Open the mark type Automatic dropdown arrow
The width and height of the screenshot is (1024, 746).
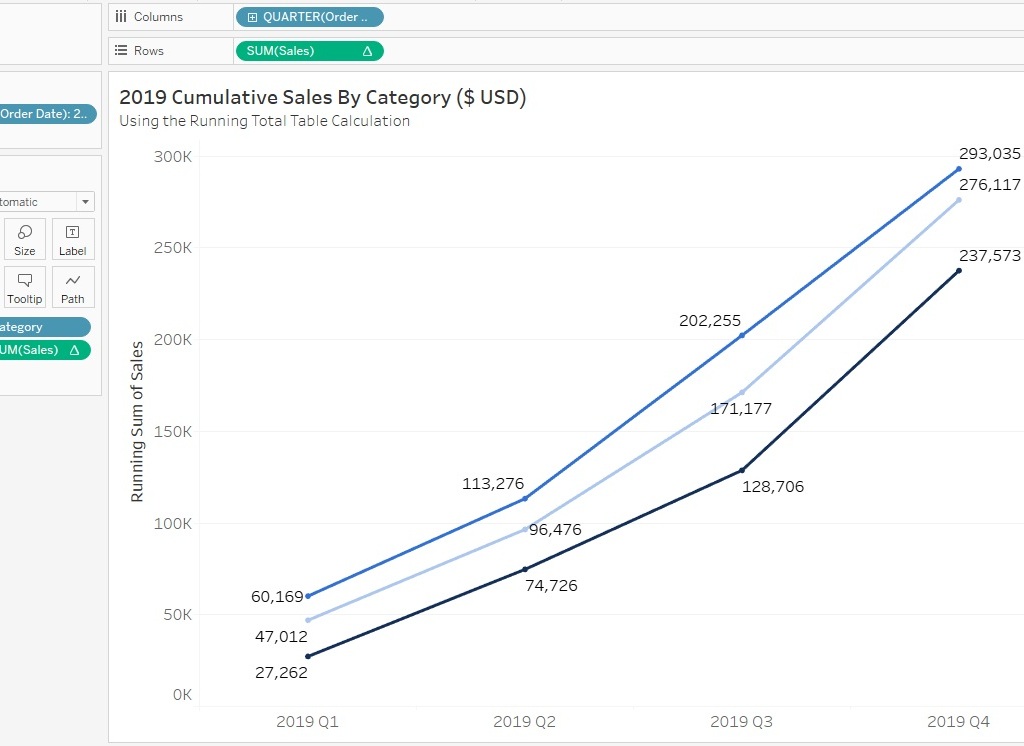(x=84, y=202)
